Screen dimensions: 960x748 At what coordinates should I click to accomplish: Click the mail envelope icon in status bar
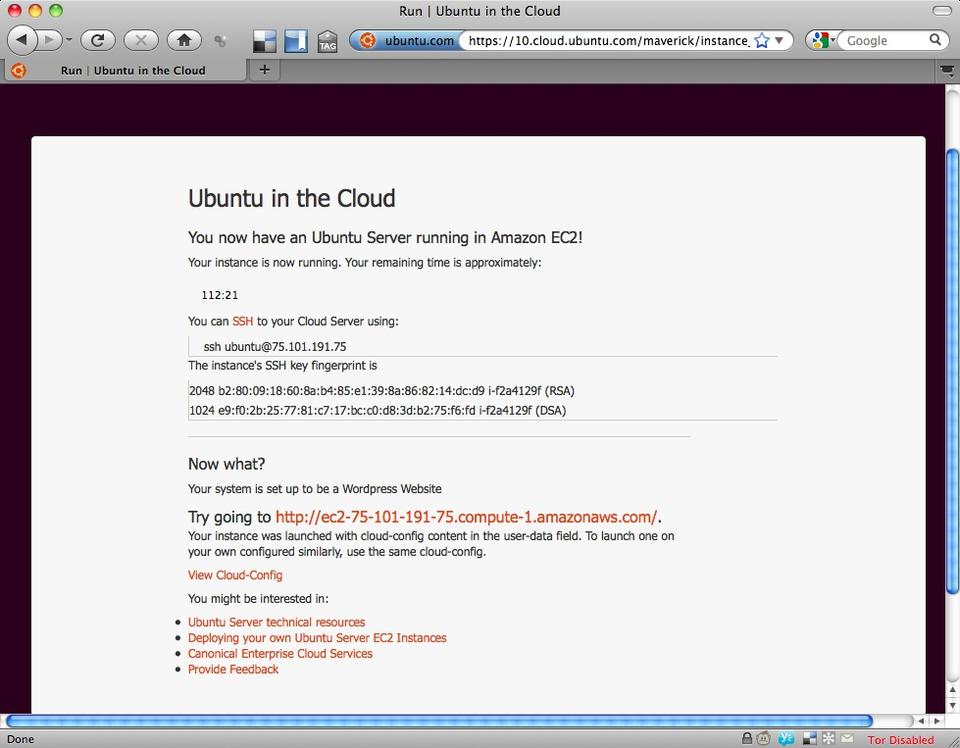coord(846,739)
